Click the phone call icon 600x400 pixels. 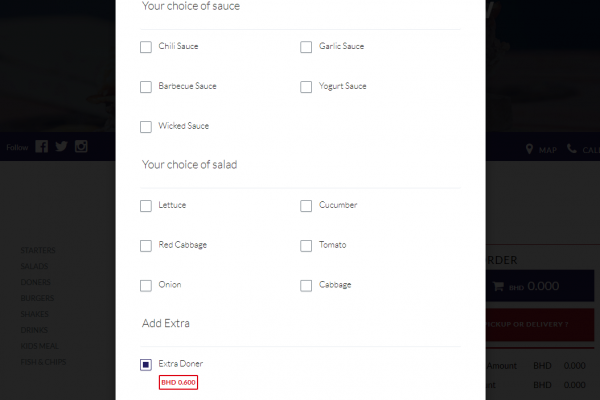click(x=572, y=149)
